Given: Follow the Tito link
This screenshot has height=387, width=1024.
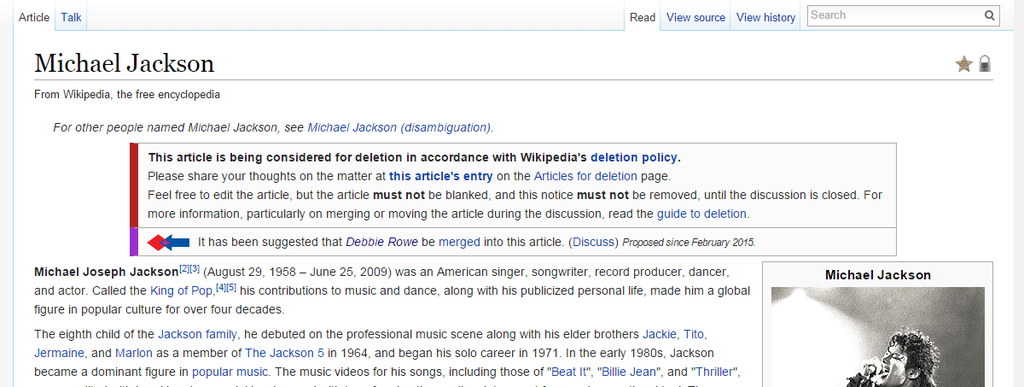Looking at the screenshot, I should pyautogui.click(x=694, y=335).
